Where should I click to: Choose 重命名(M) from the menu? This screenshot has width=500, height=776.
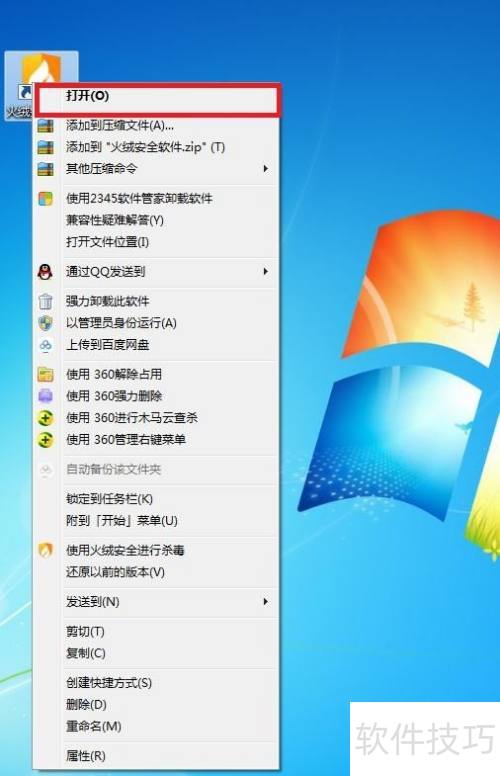point(156,727)
